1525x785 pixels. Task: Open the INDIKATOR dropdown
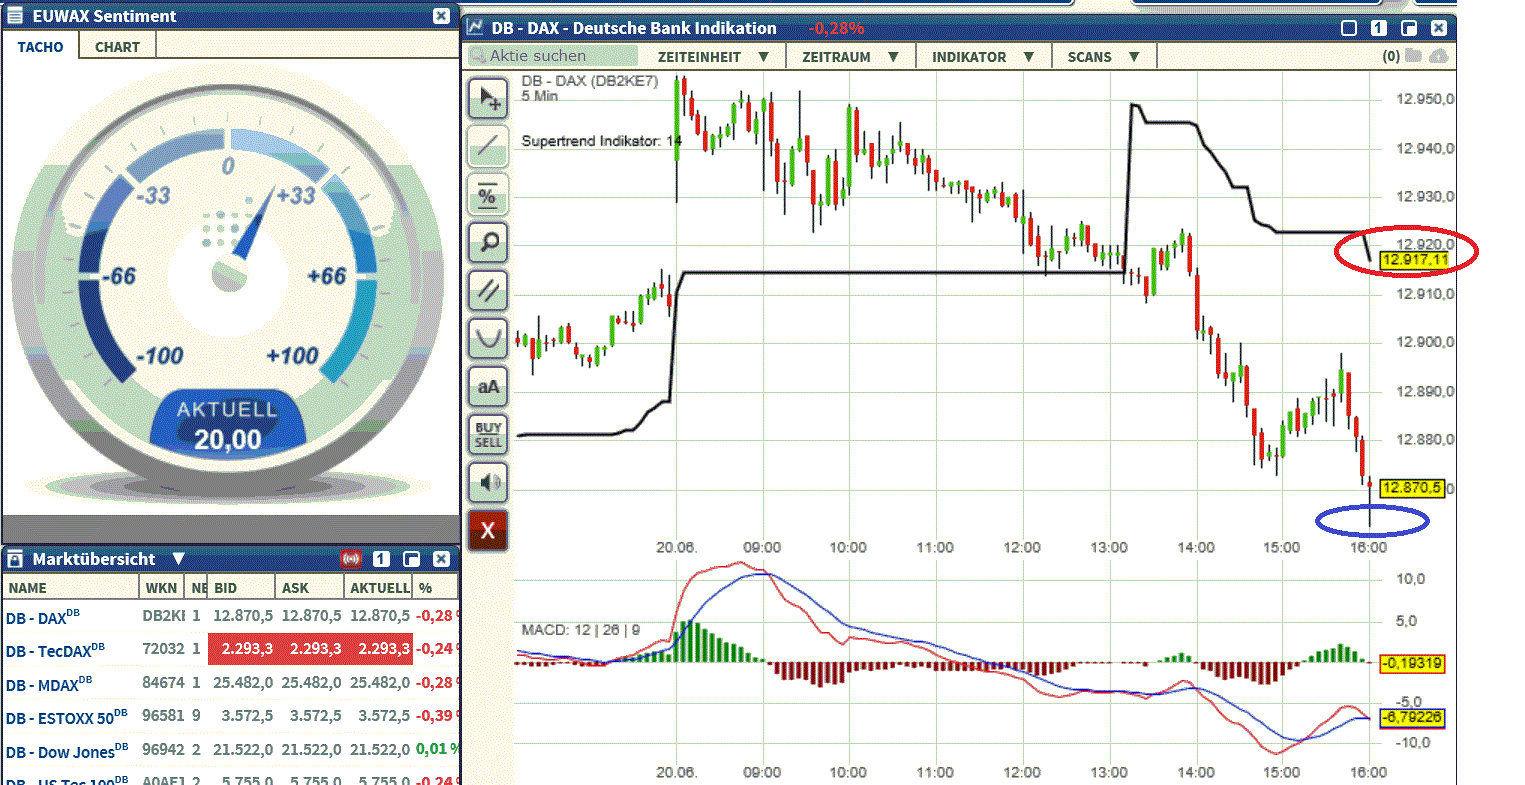click(x=983, y=57)
